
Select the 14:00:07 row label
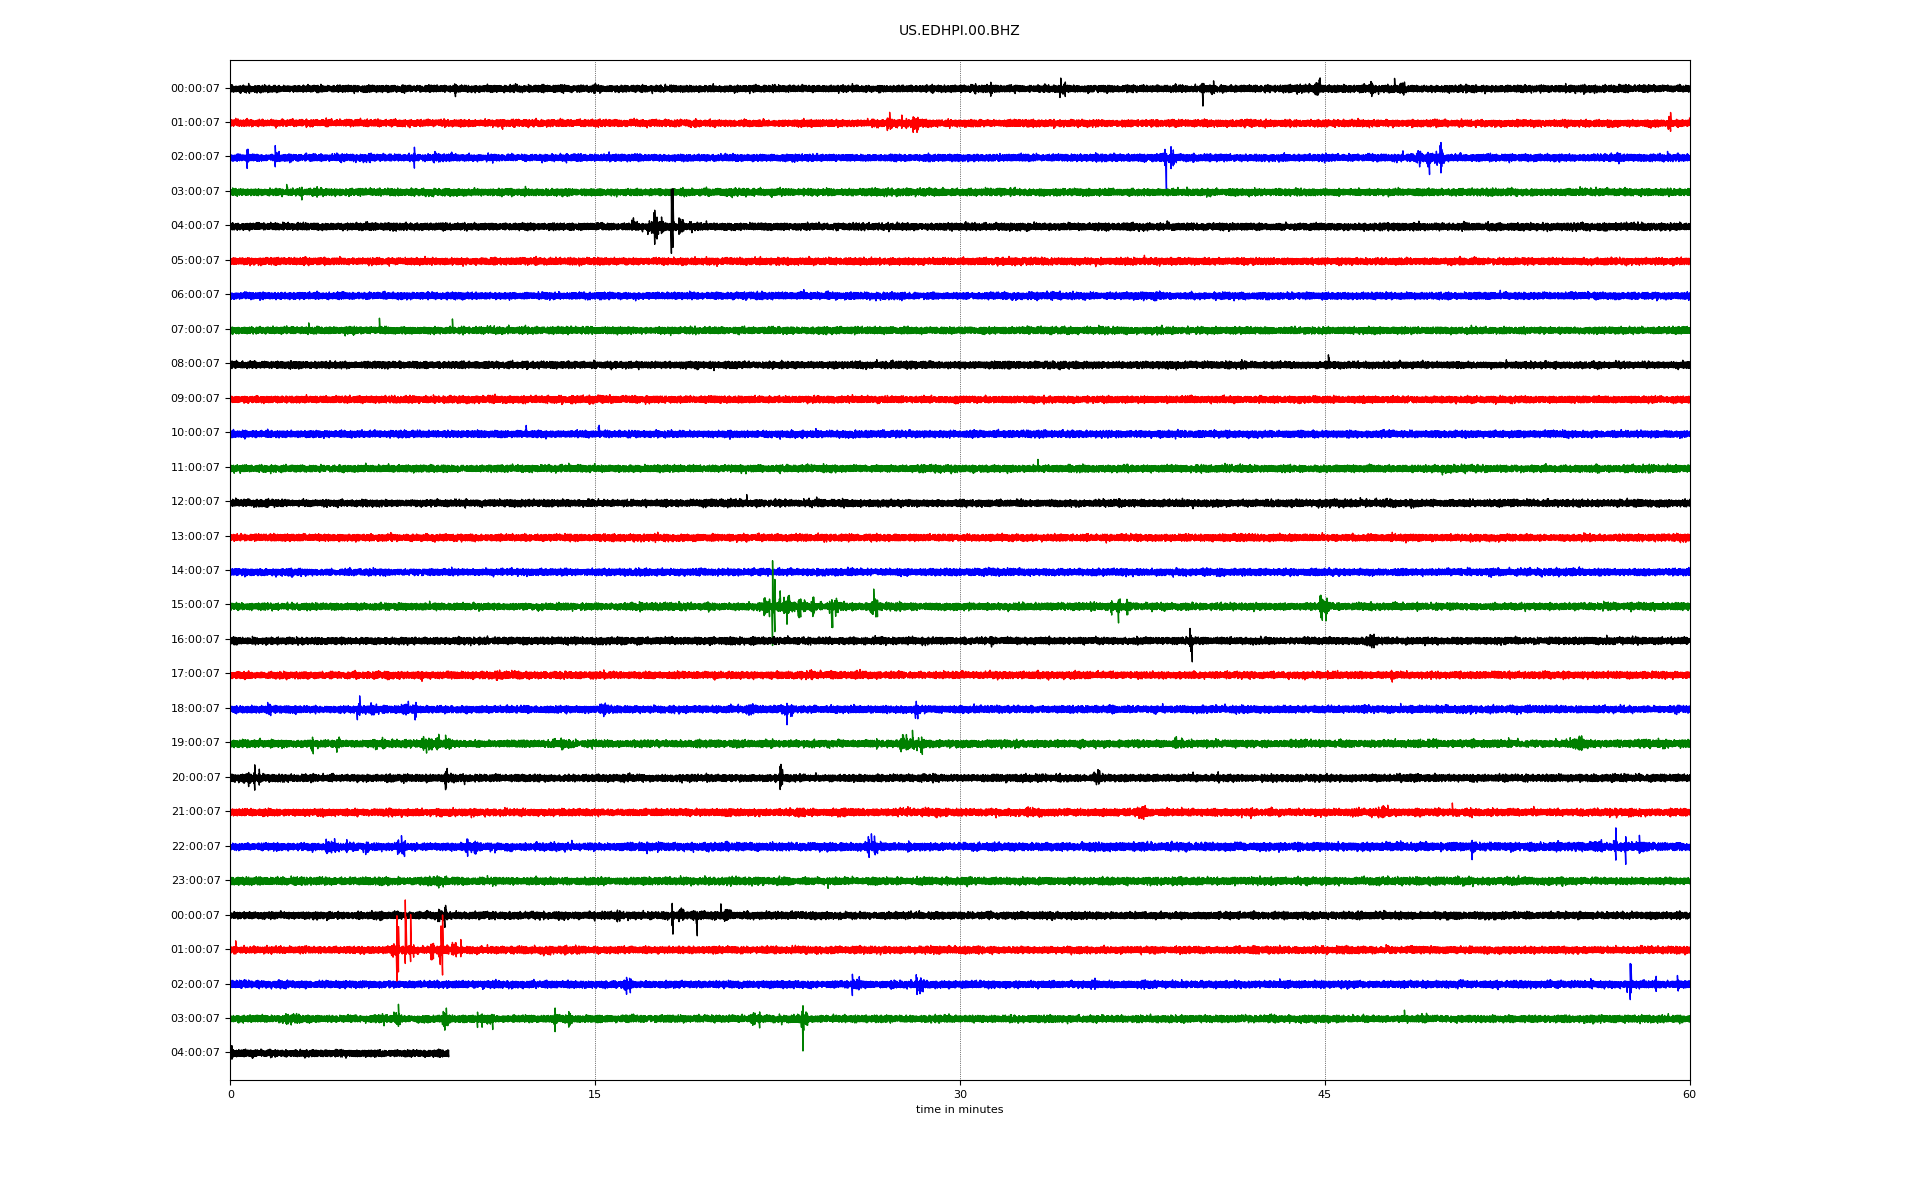tap(195, 571)
